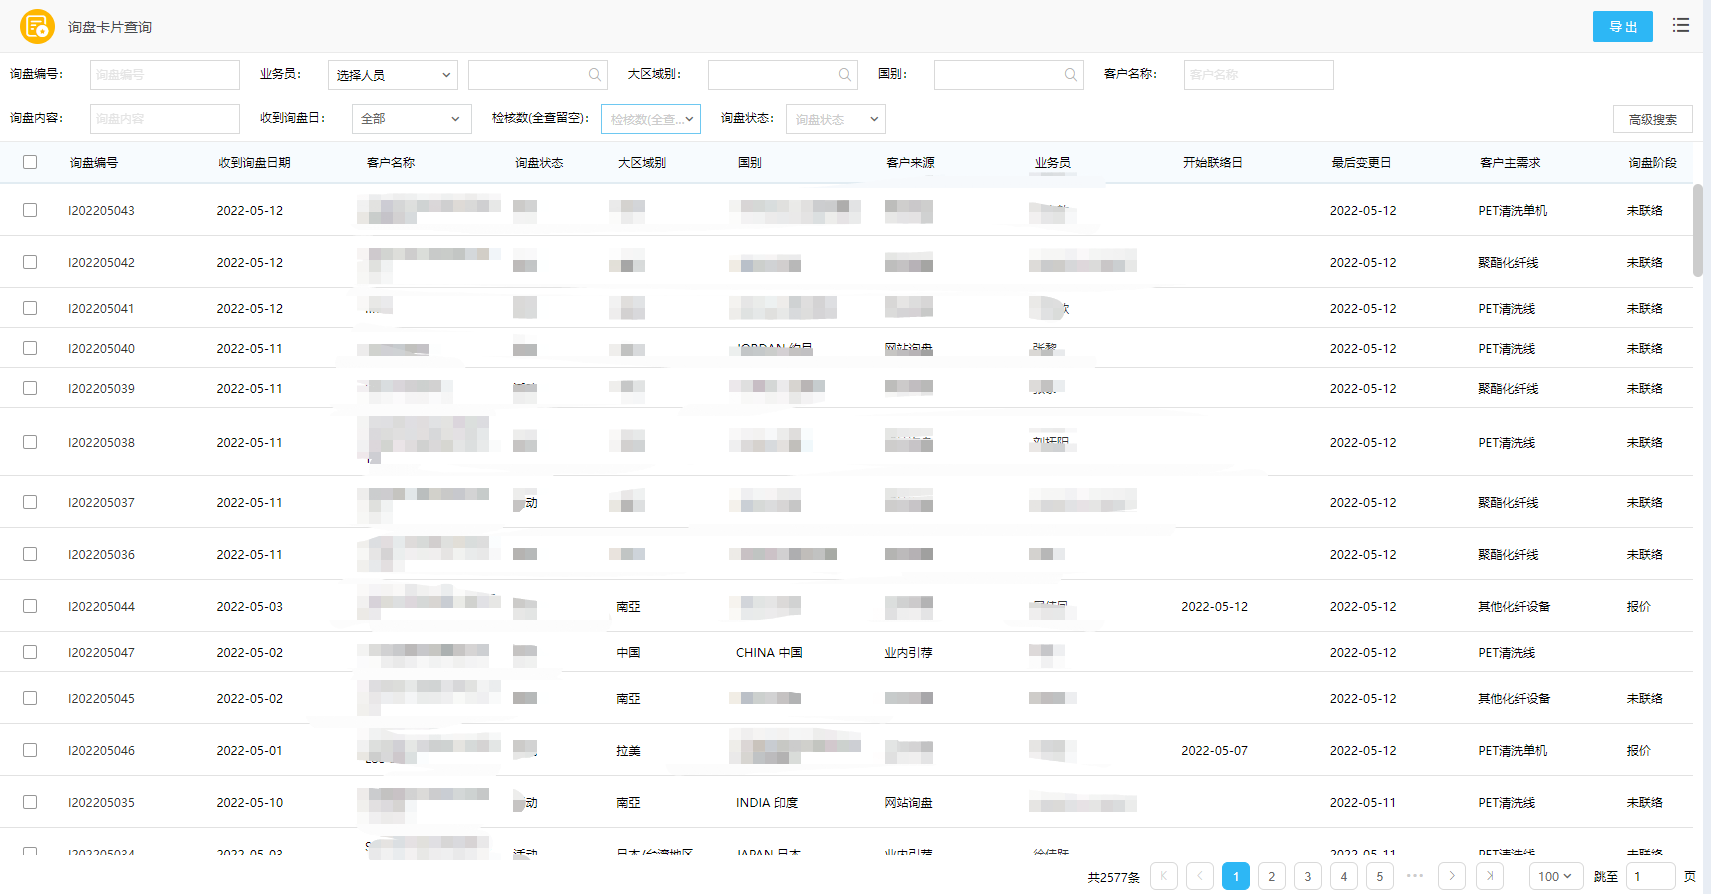
Task: Go to page 3
Action: pos(1308,876)
